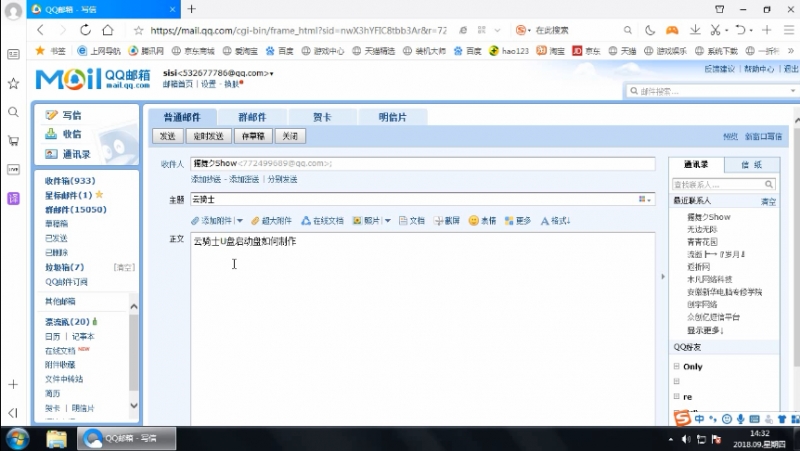This screenshot has width=800, height=451.
Task: Open browser downloads arrow icon
Action: (x=695, y=30)
